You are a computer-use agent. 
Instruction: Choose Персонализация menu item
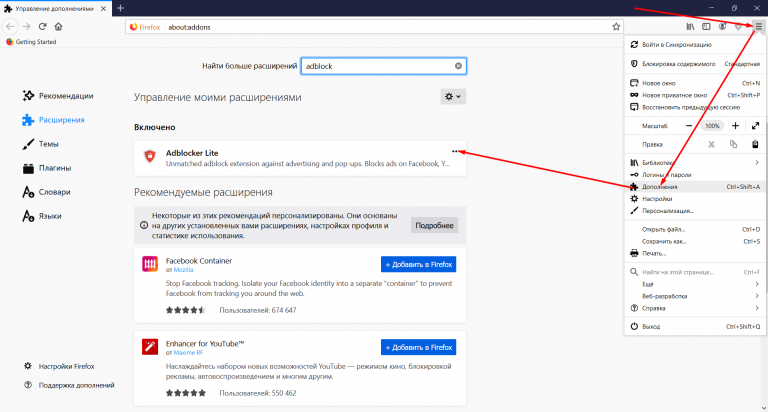click(695, 211)
